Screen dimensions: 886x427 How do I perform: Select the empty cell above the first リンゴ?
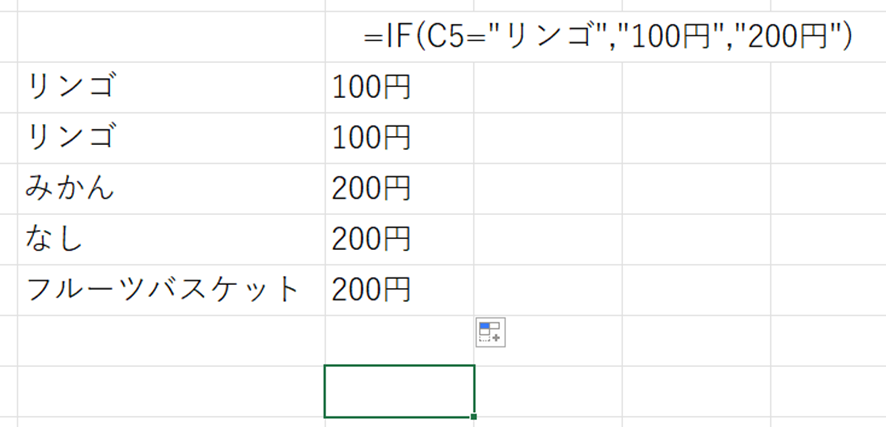click(170, 37)
